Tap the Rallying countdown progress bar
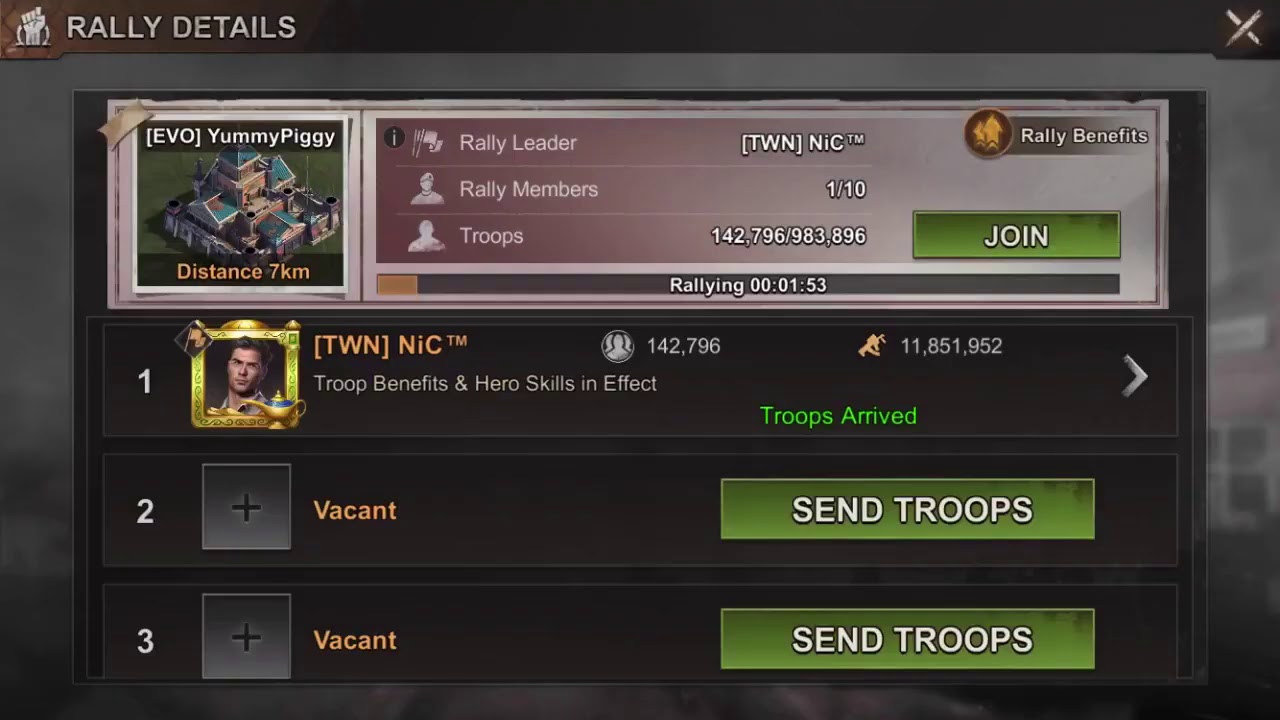The width and height of the screenshot is (1280, 720). pos(748,285)
